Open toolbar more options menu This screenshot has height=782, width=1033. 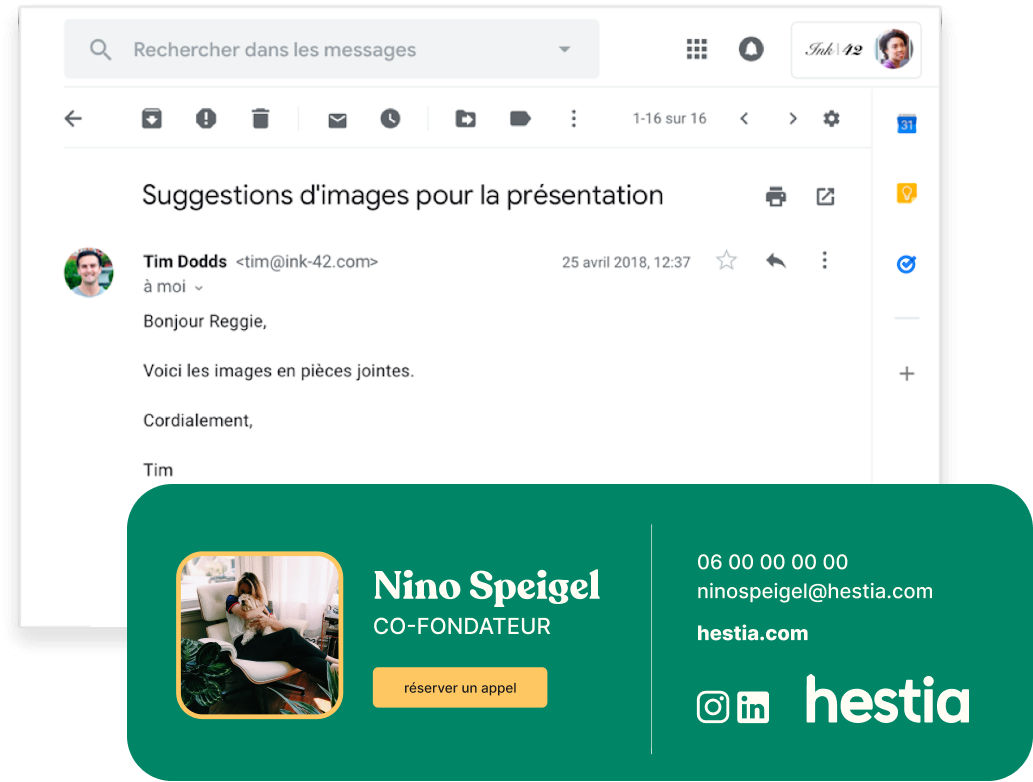pyautogui.click(x=574, y=119)
